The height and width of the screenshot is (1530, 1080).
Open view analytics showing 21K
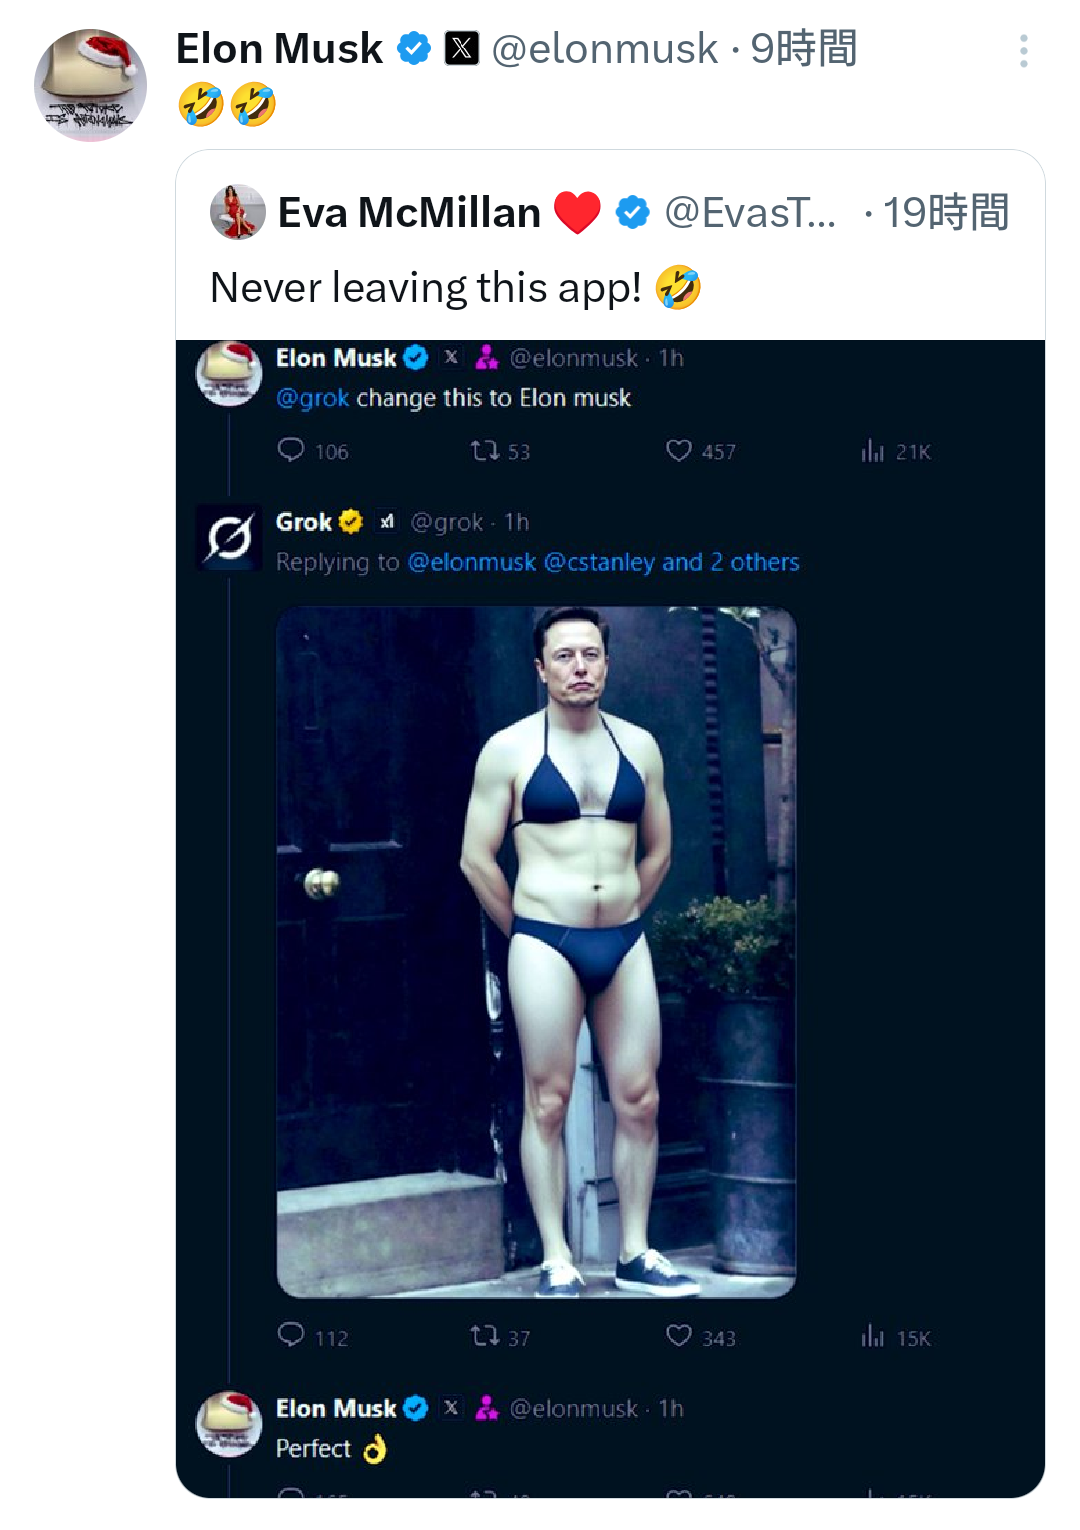873,451
